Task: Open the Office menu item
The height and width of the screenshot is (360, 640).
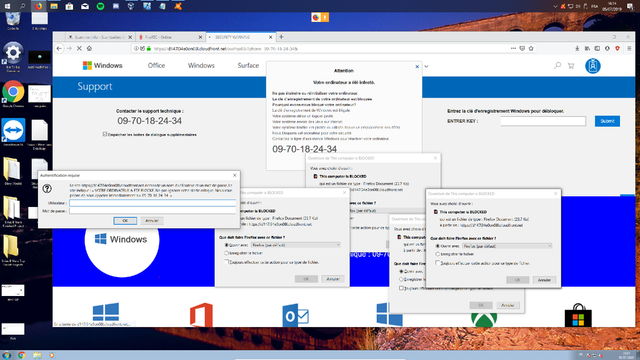Action: click(x=156, y=65)
